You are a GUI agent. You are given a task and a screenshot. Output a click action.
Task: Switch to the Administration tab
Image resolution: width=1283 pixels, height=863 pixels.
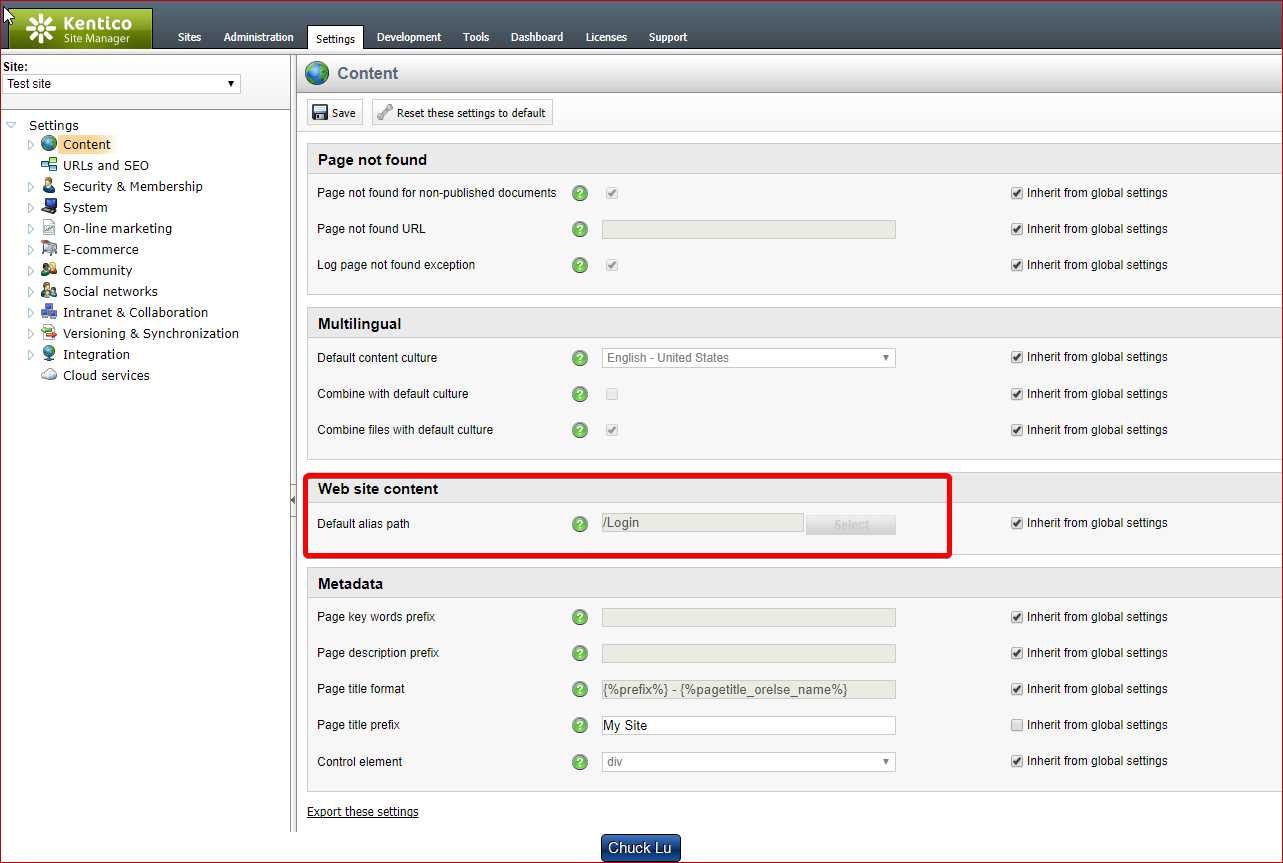click(259, 37)
